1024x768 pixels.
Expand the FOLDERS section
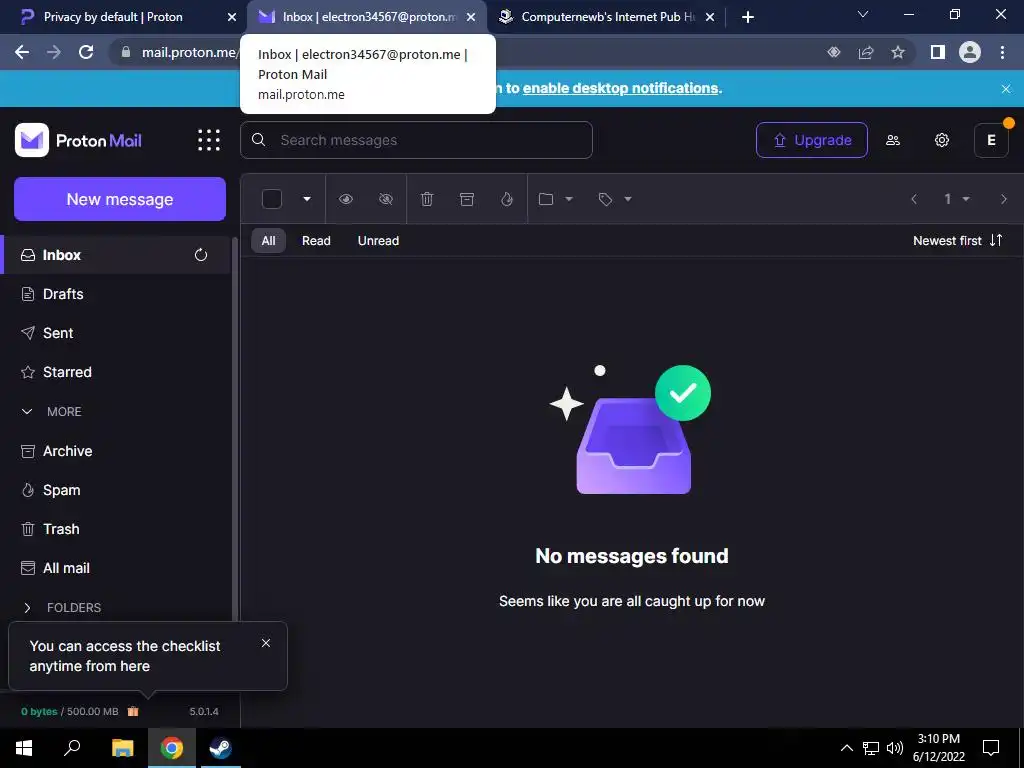coord(62,608)
